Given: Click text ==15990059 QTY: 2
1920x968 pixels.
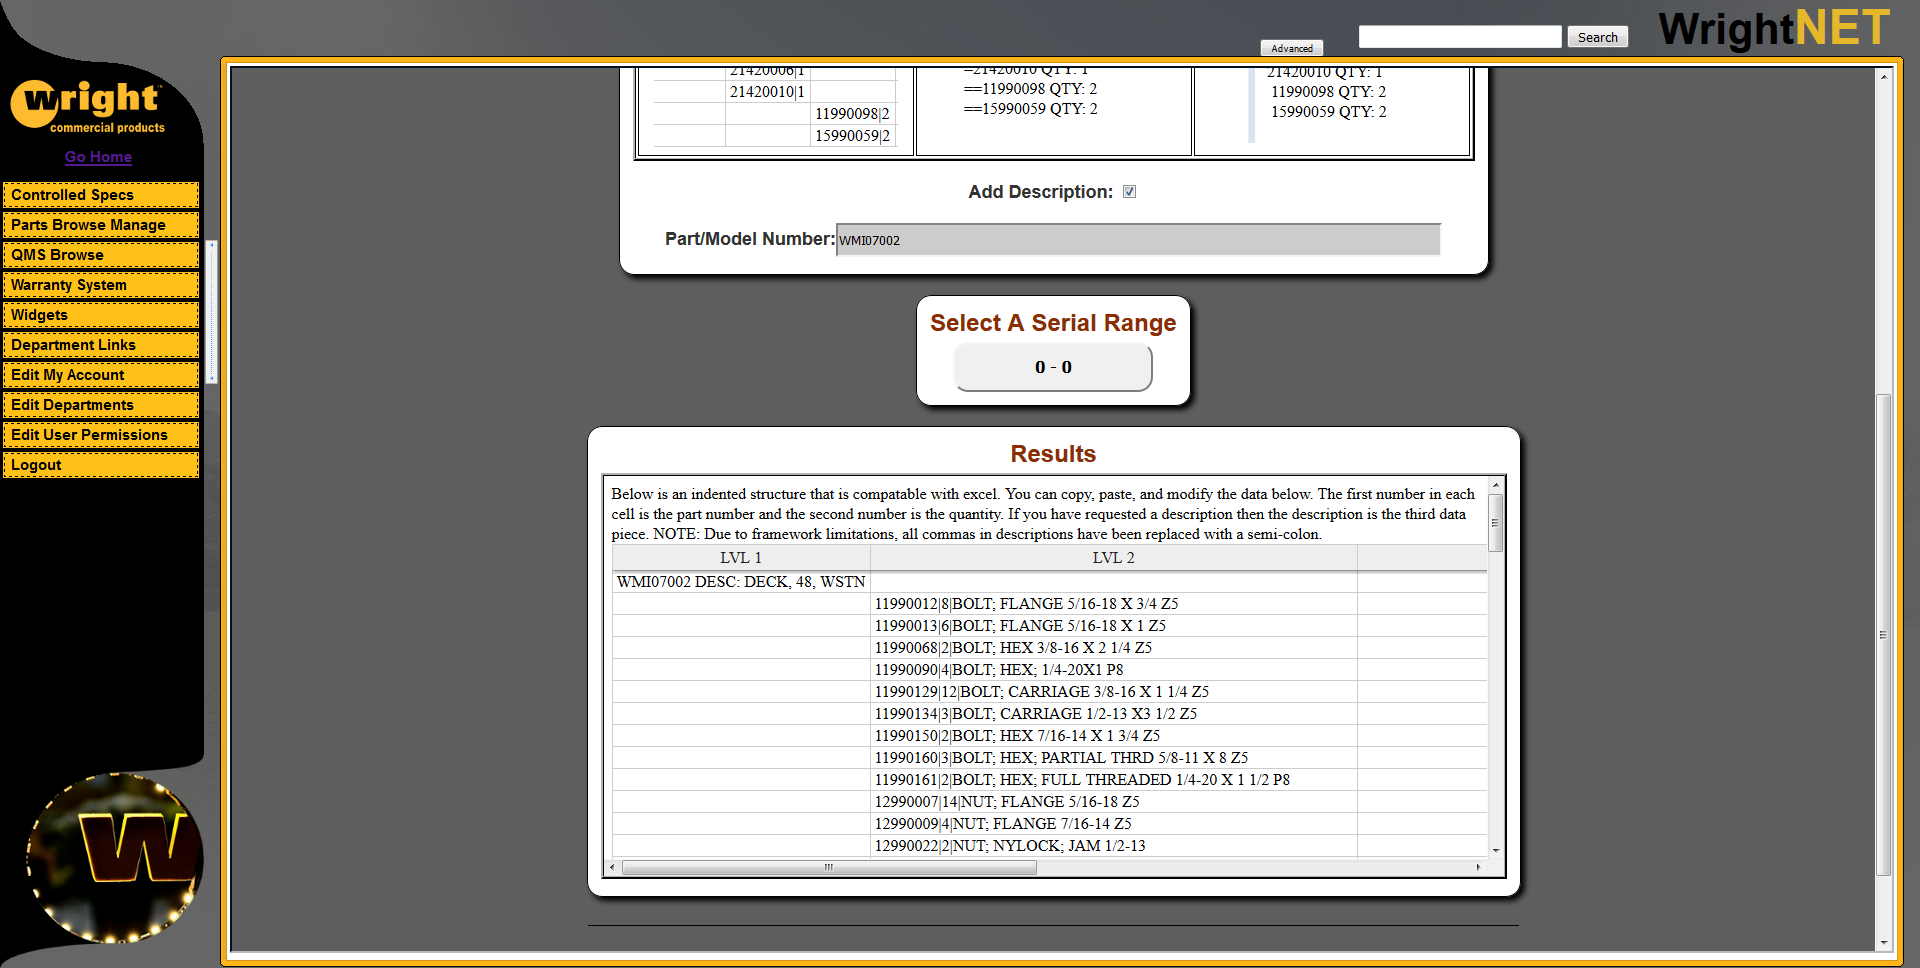Looking at the screenshot, I should (x=1031, y=109).
